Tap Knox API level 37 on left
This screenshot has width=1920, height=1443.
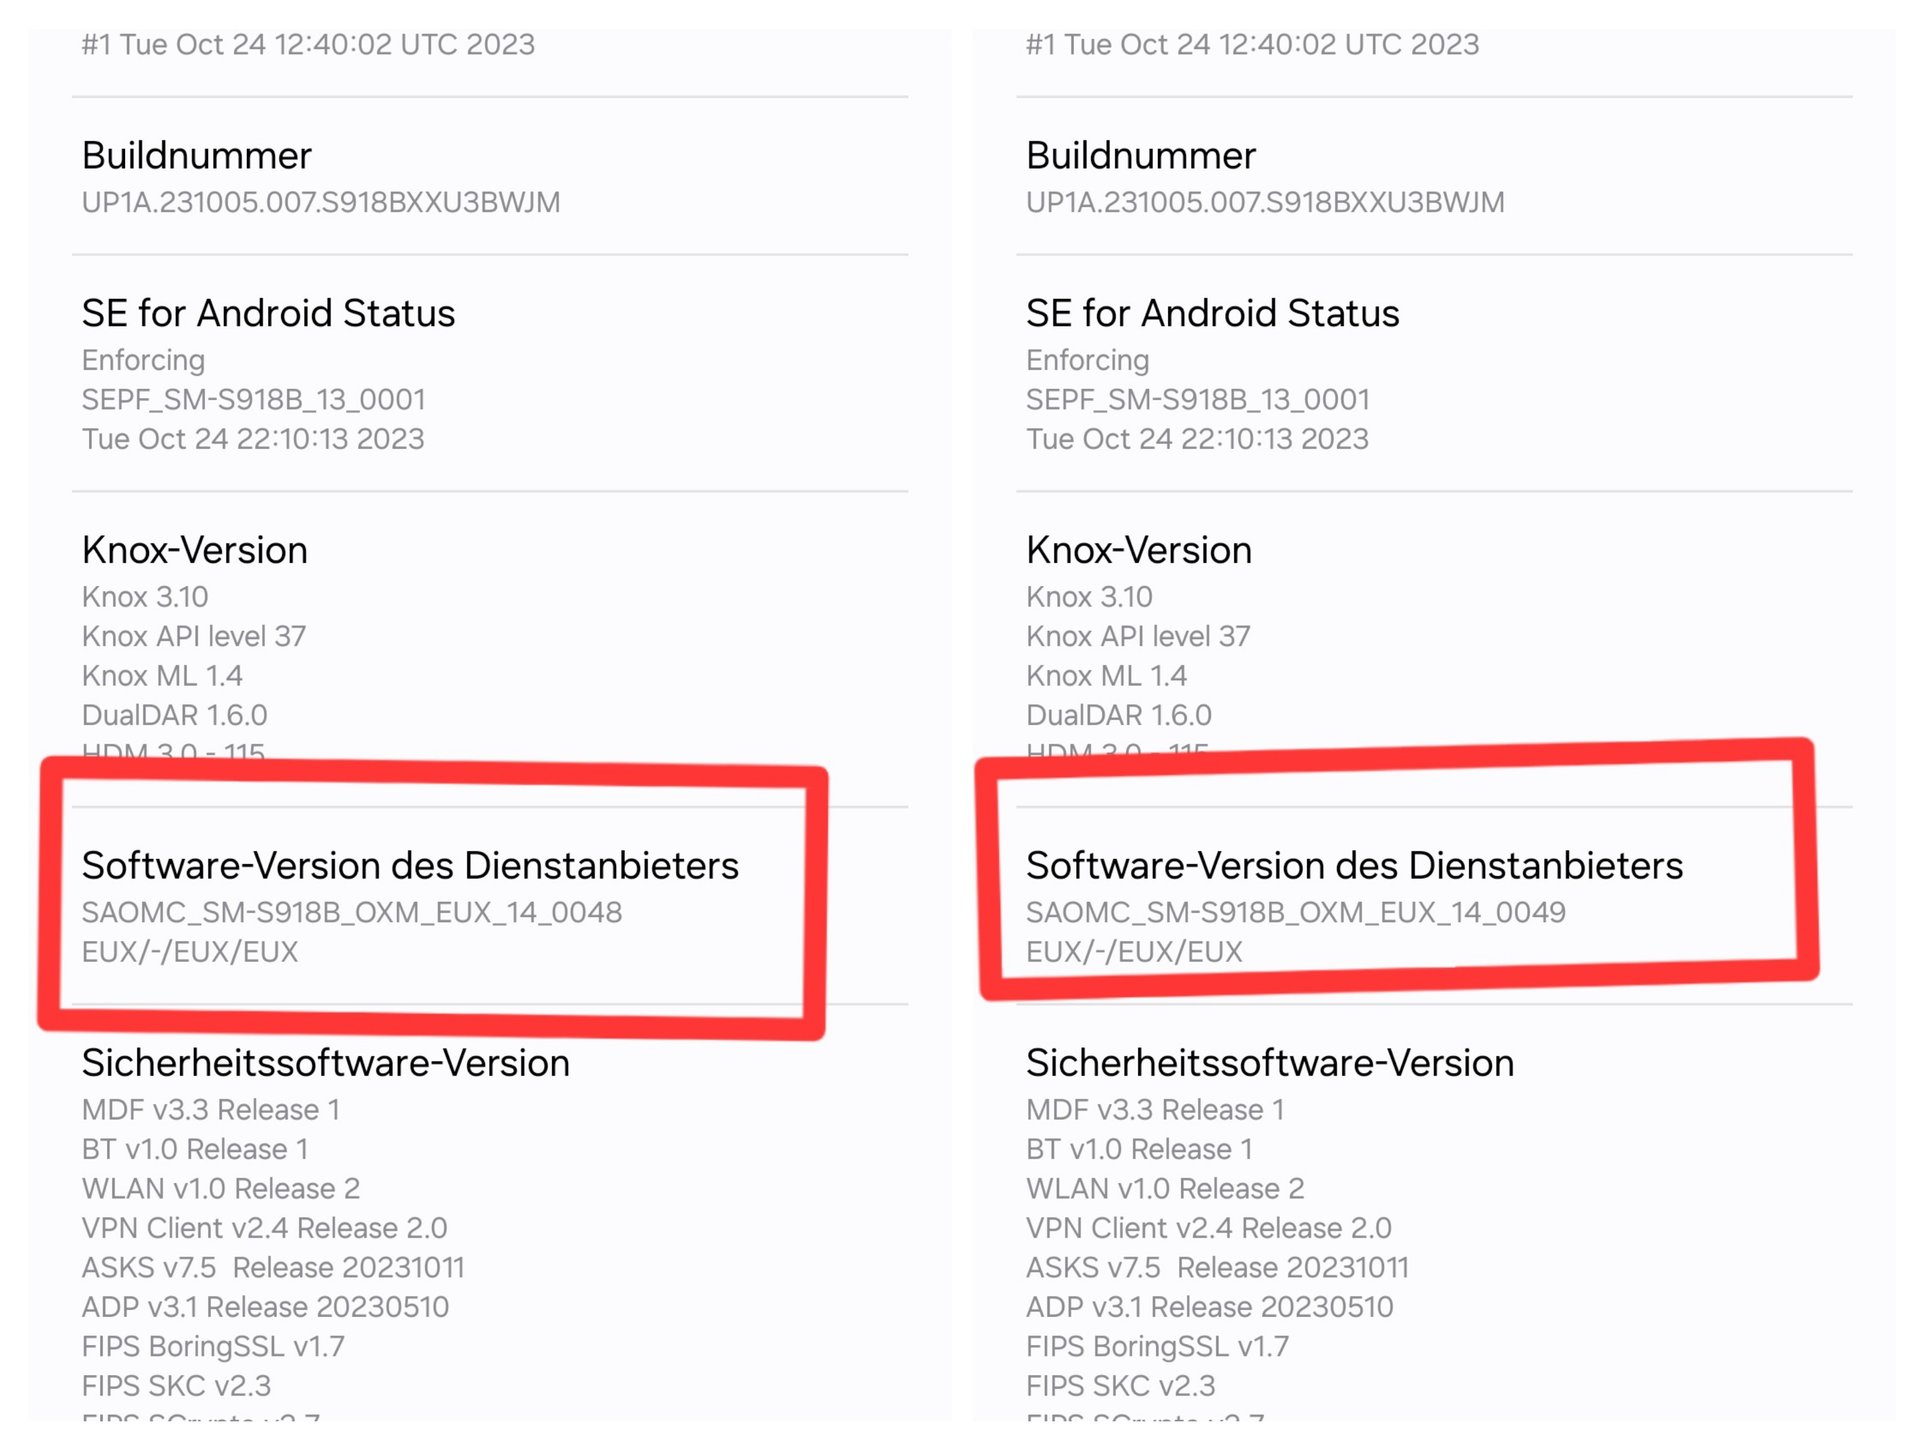click(194, 636)
